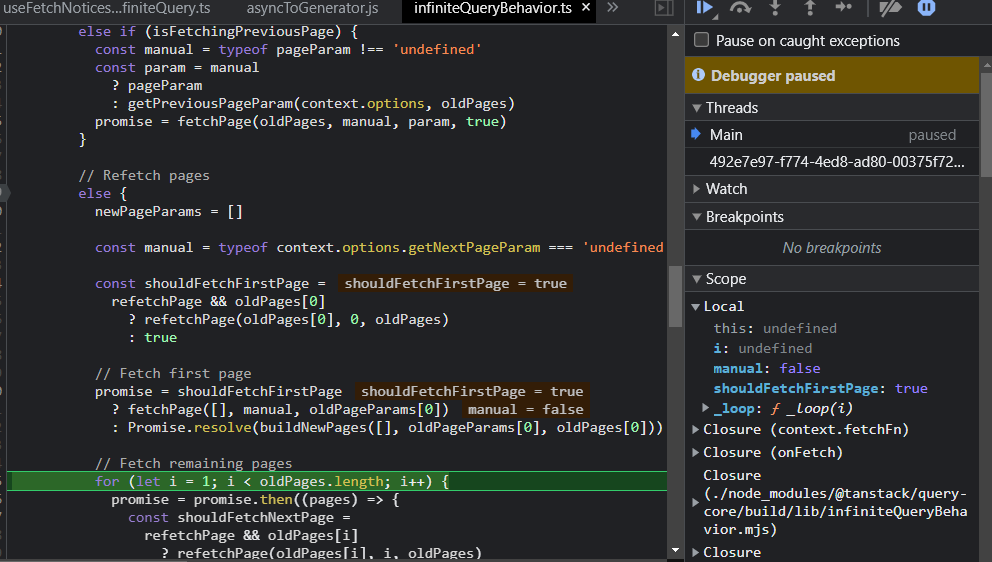Deactivate breakpoints using the slashed tag icon
The image size is (992, 562).
[x=890, y=7]
